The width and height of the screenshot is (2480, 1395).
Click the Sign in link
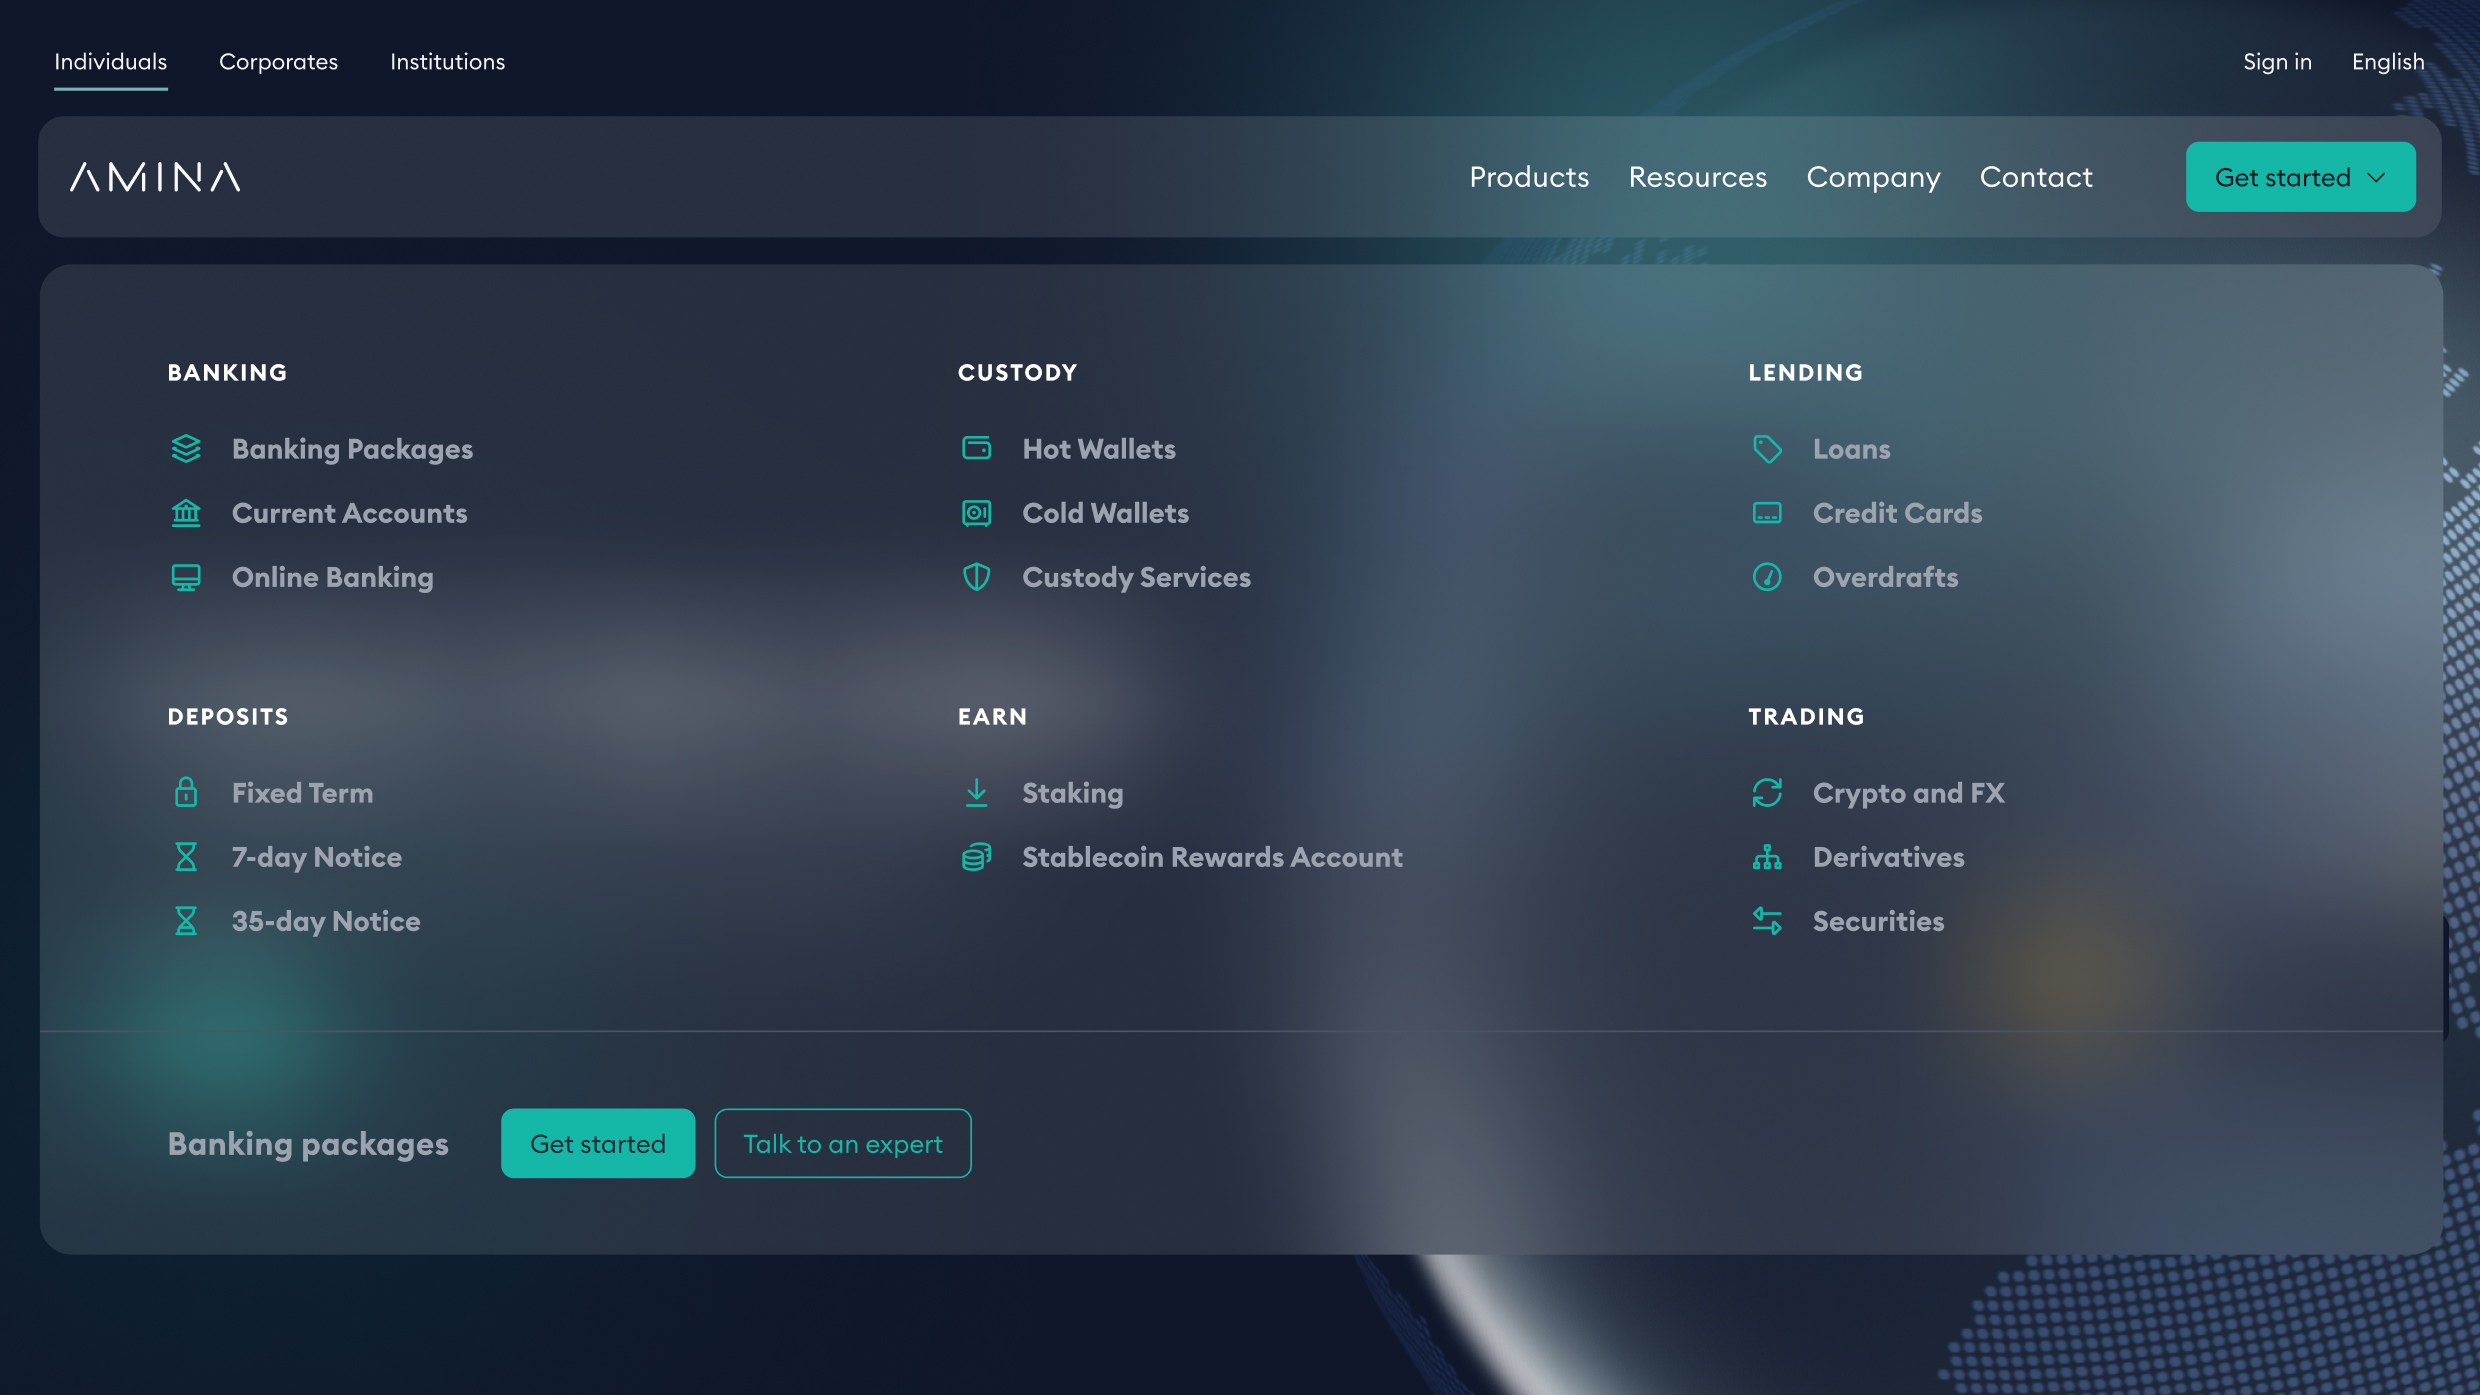coord(2277,62)
